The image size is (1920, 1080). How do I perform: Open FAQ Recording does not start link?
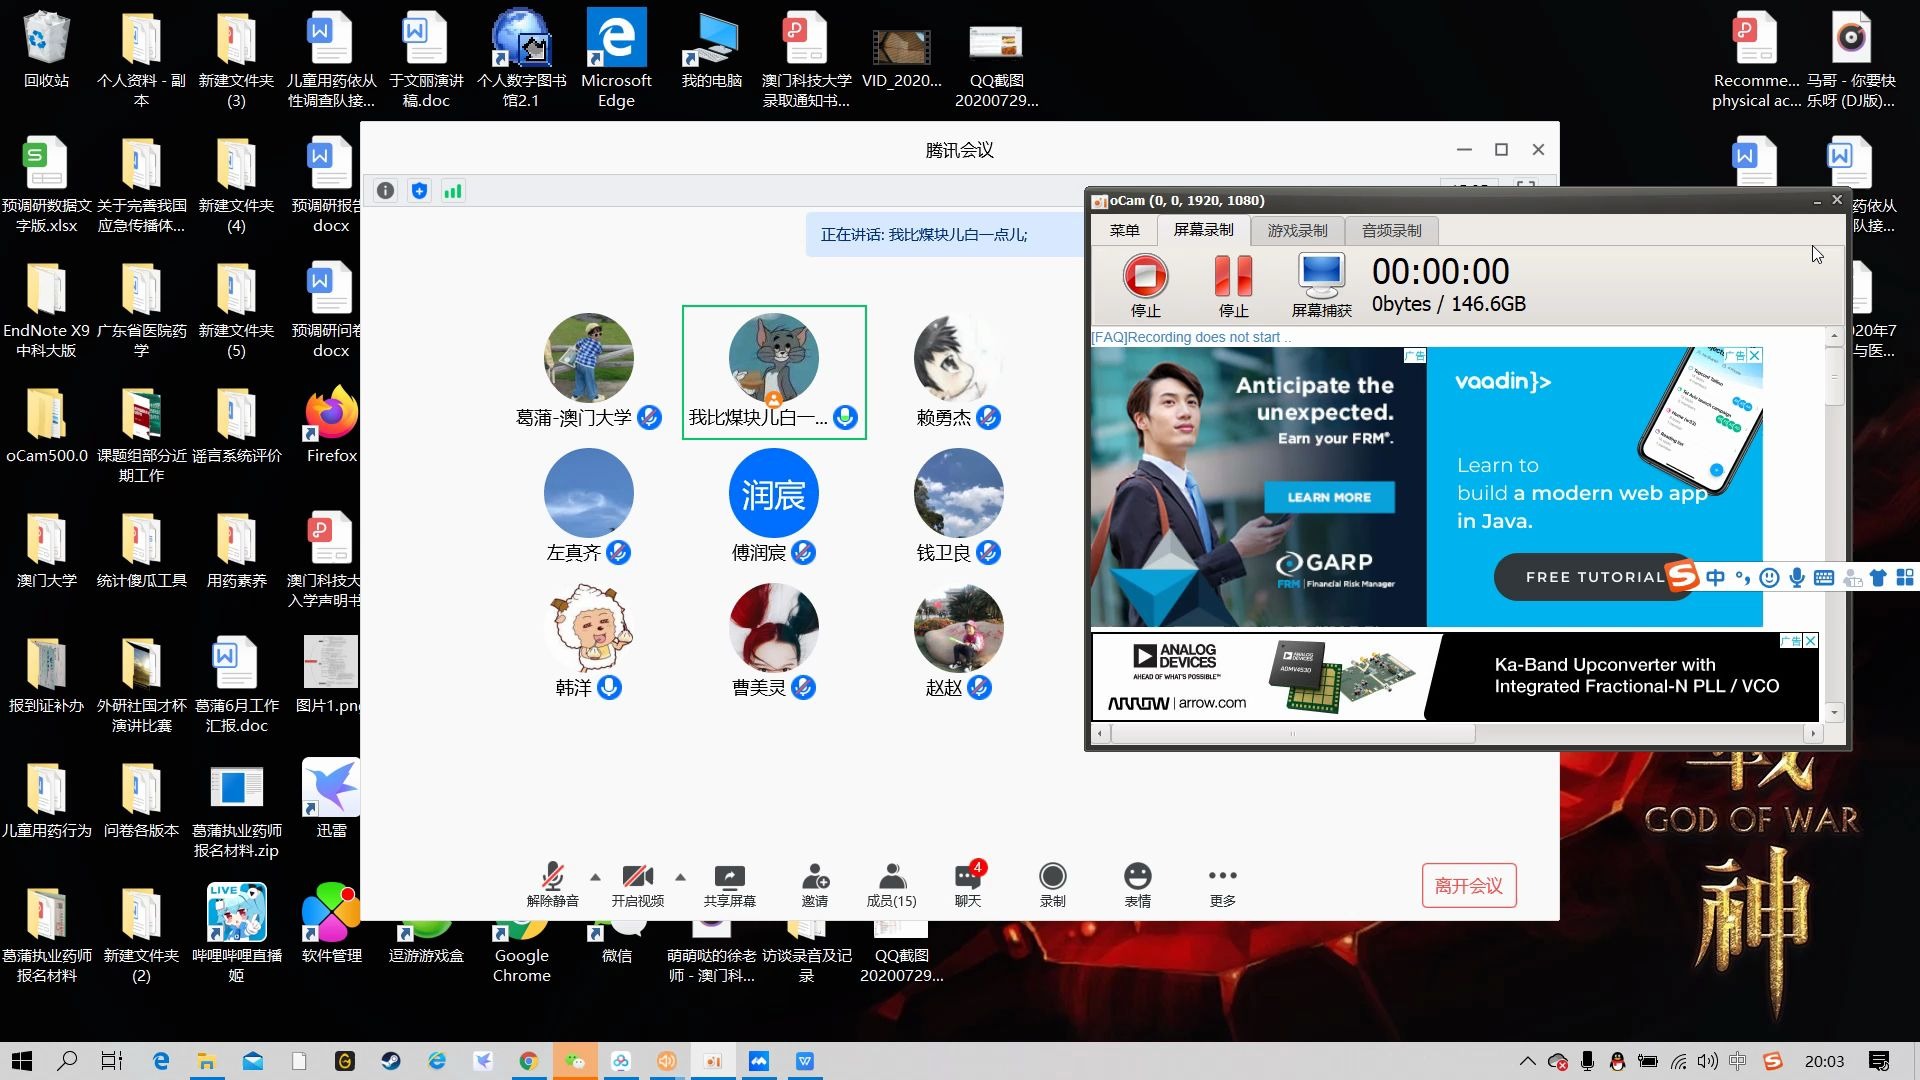1191,337
